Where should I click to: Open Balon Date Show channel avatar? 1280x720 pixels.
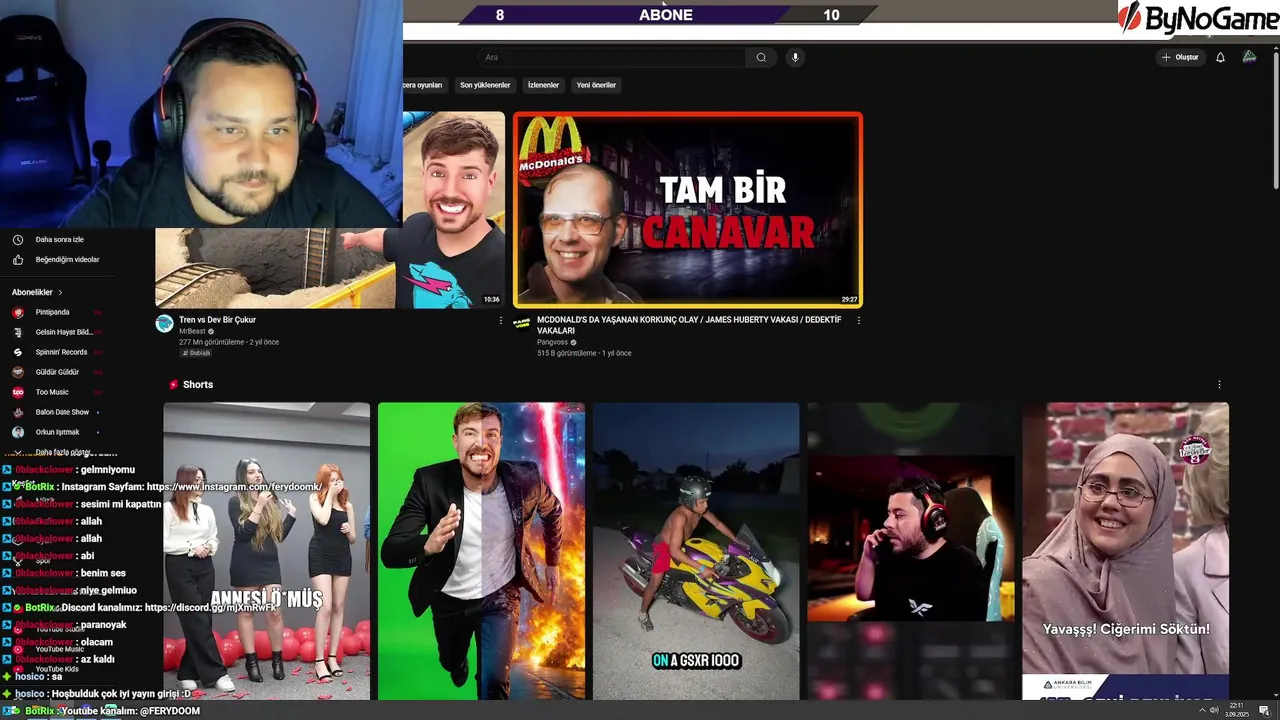click(18, 412)
